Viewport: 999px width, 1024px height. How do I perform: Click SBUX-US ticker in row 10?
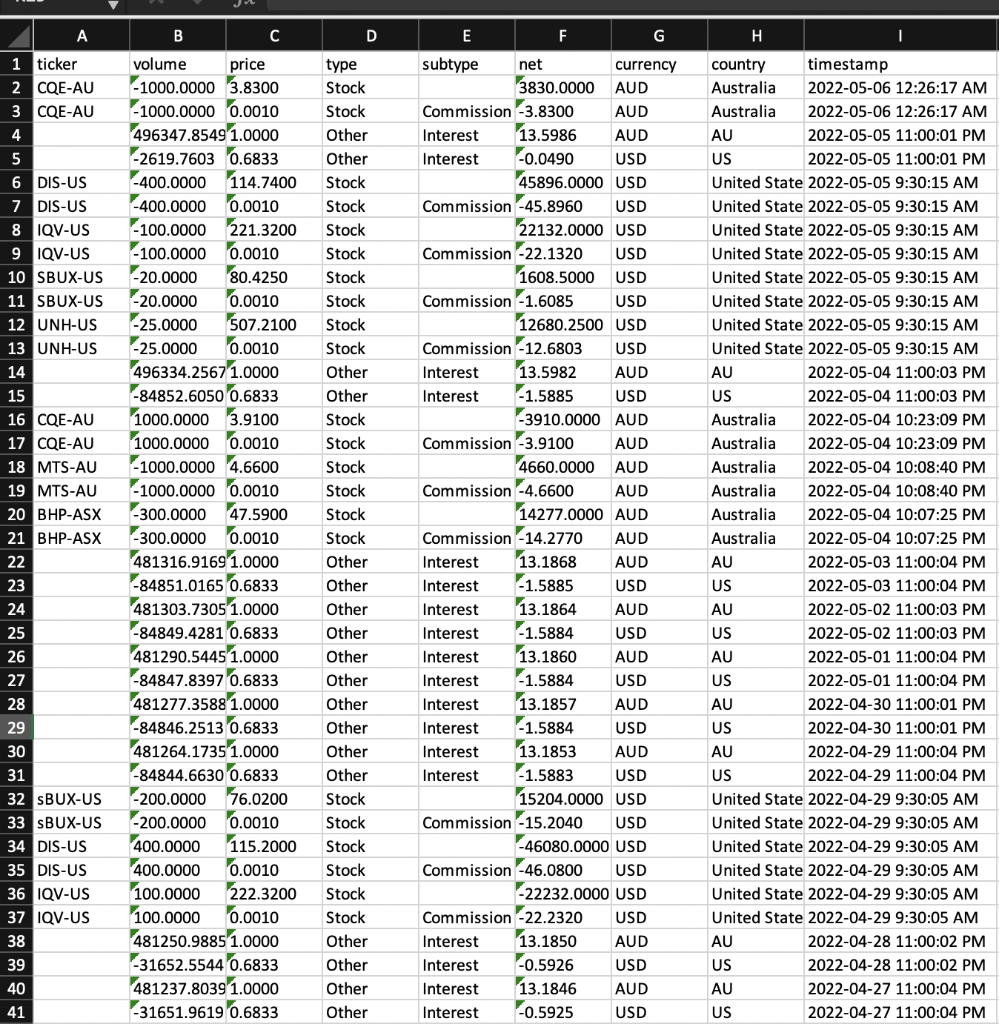[x=82, y=278]
